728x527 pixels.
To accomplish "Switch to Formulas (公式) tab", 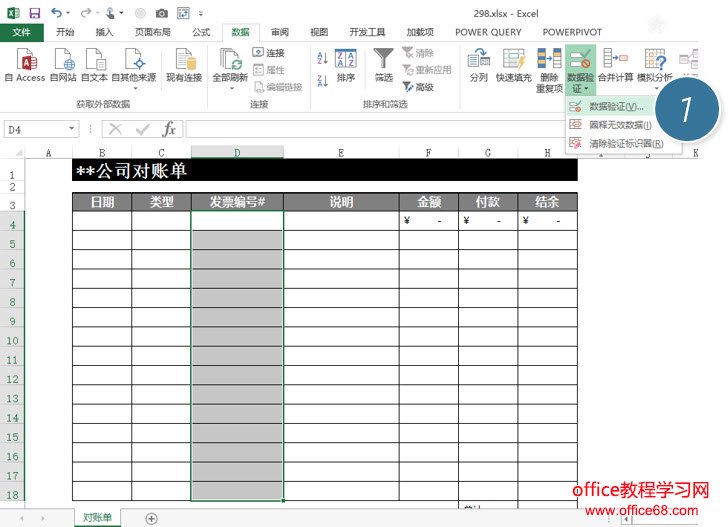I will coord(201,32).
